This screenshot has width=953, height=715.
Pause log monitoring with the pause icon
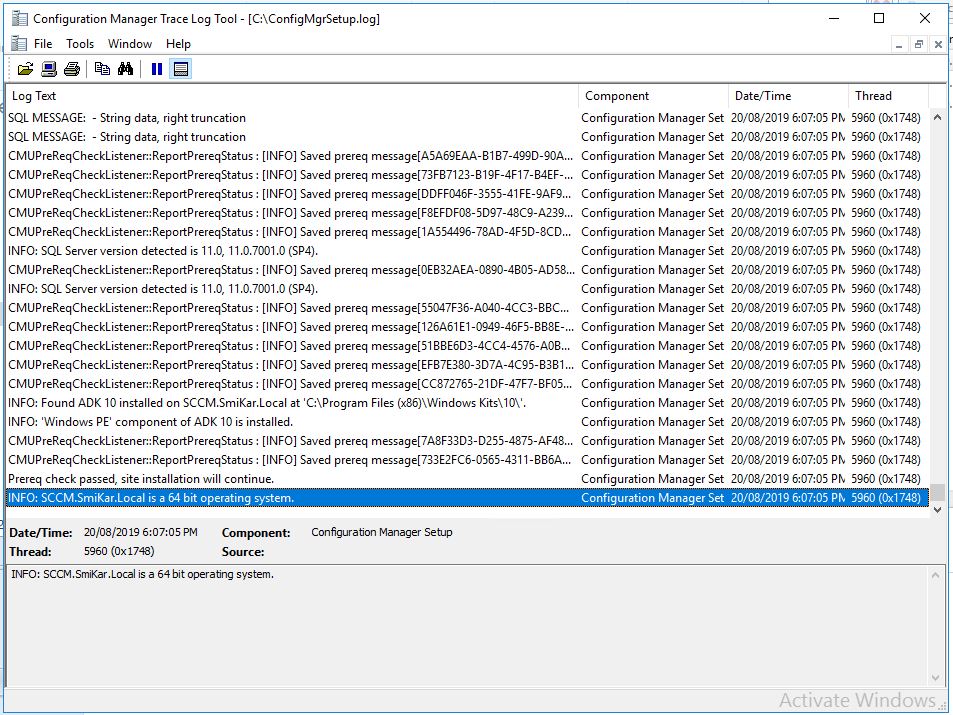click(157, 69)
